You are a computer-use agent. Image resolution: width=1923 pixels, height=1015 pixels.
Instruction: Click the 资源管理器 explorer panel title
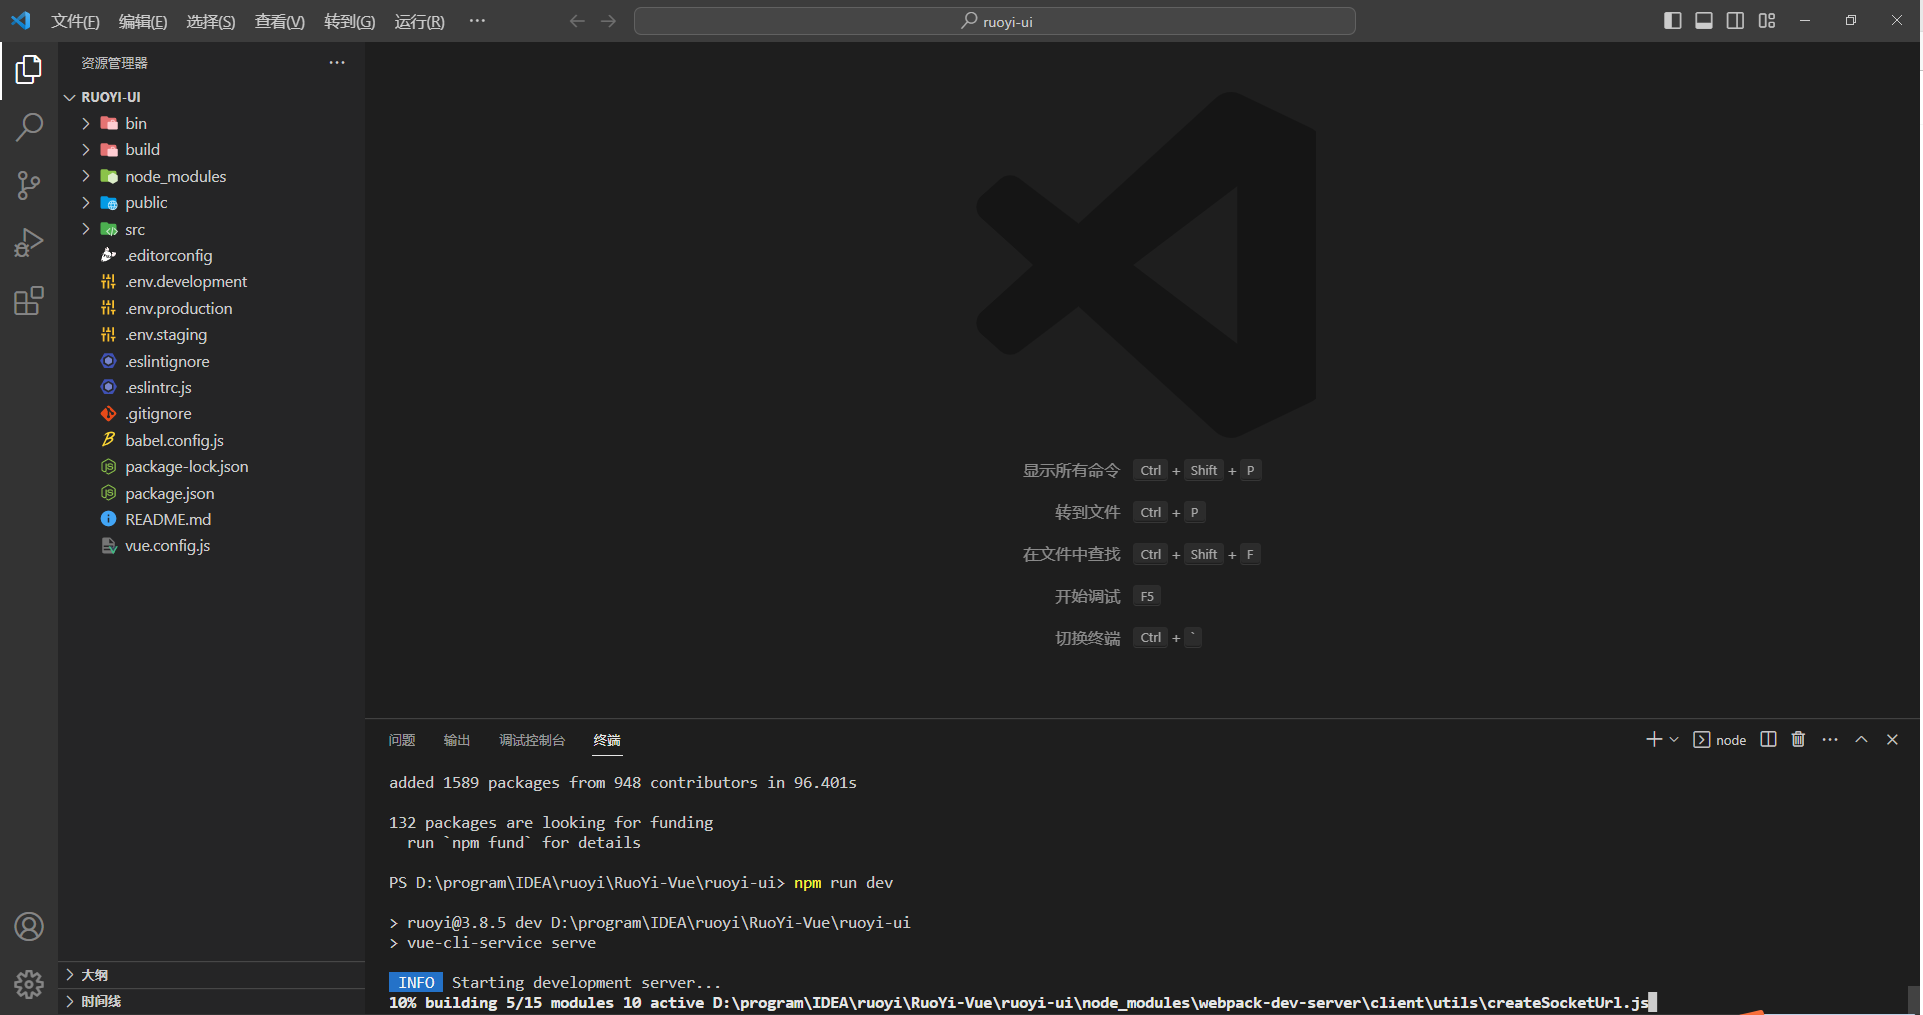tap(114, 63)
